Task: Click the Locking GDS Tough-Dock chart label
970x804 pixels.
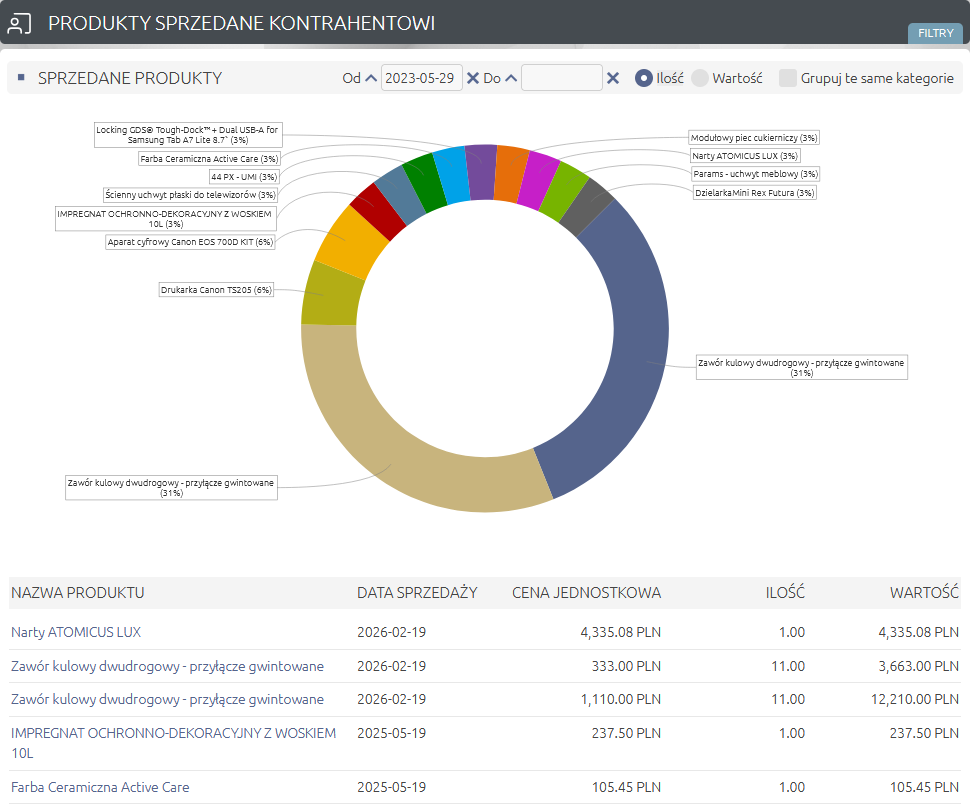Action: [x=188, y=135]
